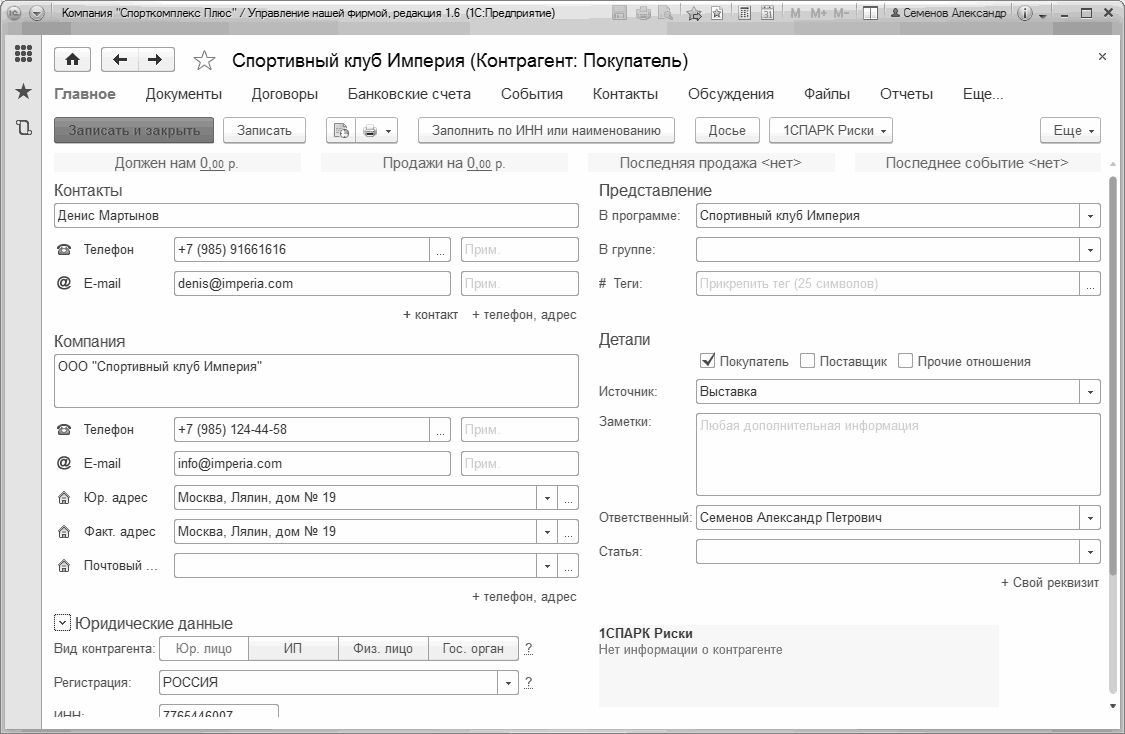Open the Юр. адрес dropdown arrow
The image size is (1125, 734).
pos(547,498)
